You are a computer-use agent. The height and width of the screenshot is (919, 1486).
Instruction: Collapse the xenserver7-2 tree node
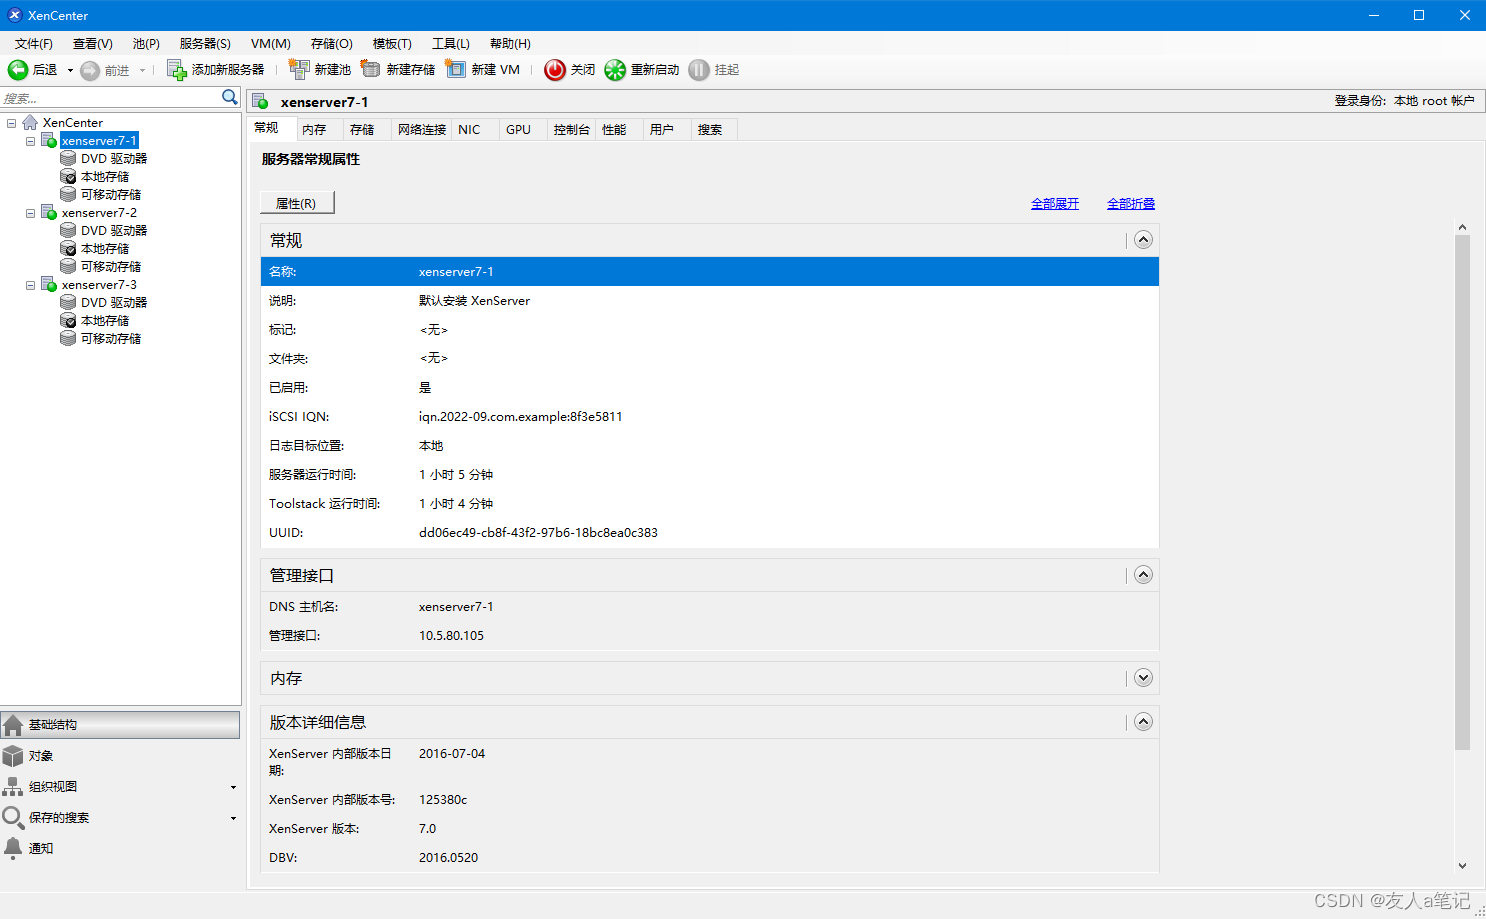30,213
